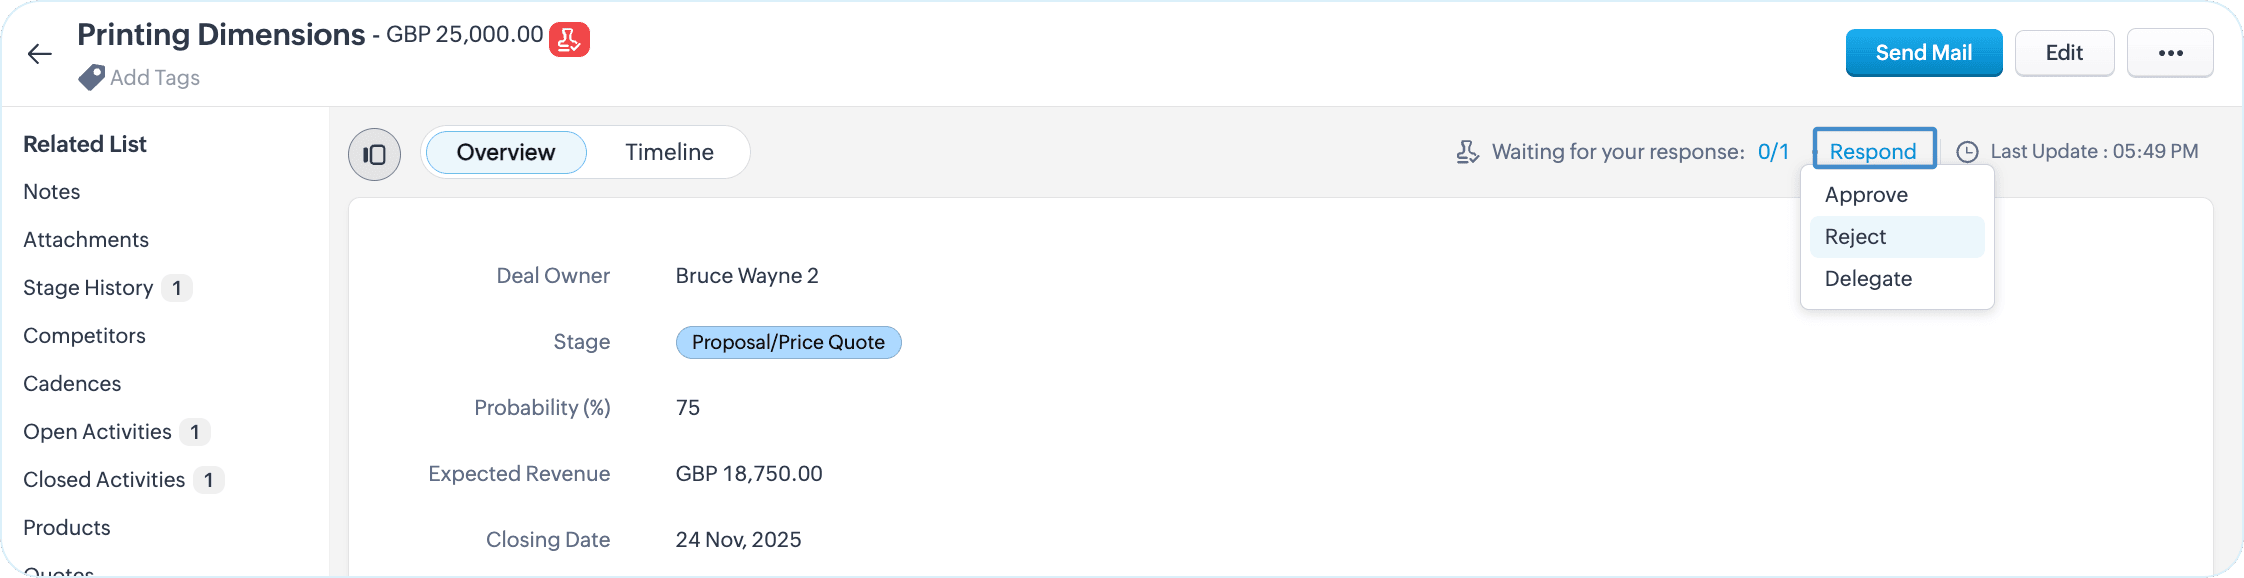Open the Respond dropdown

click(1874, 151)
